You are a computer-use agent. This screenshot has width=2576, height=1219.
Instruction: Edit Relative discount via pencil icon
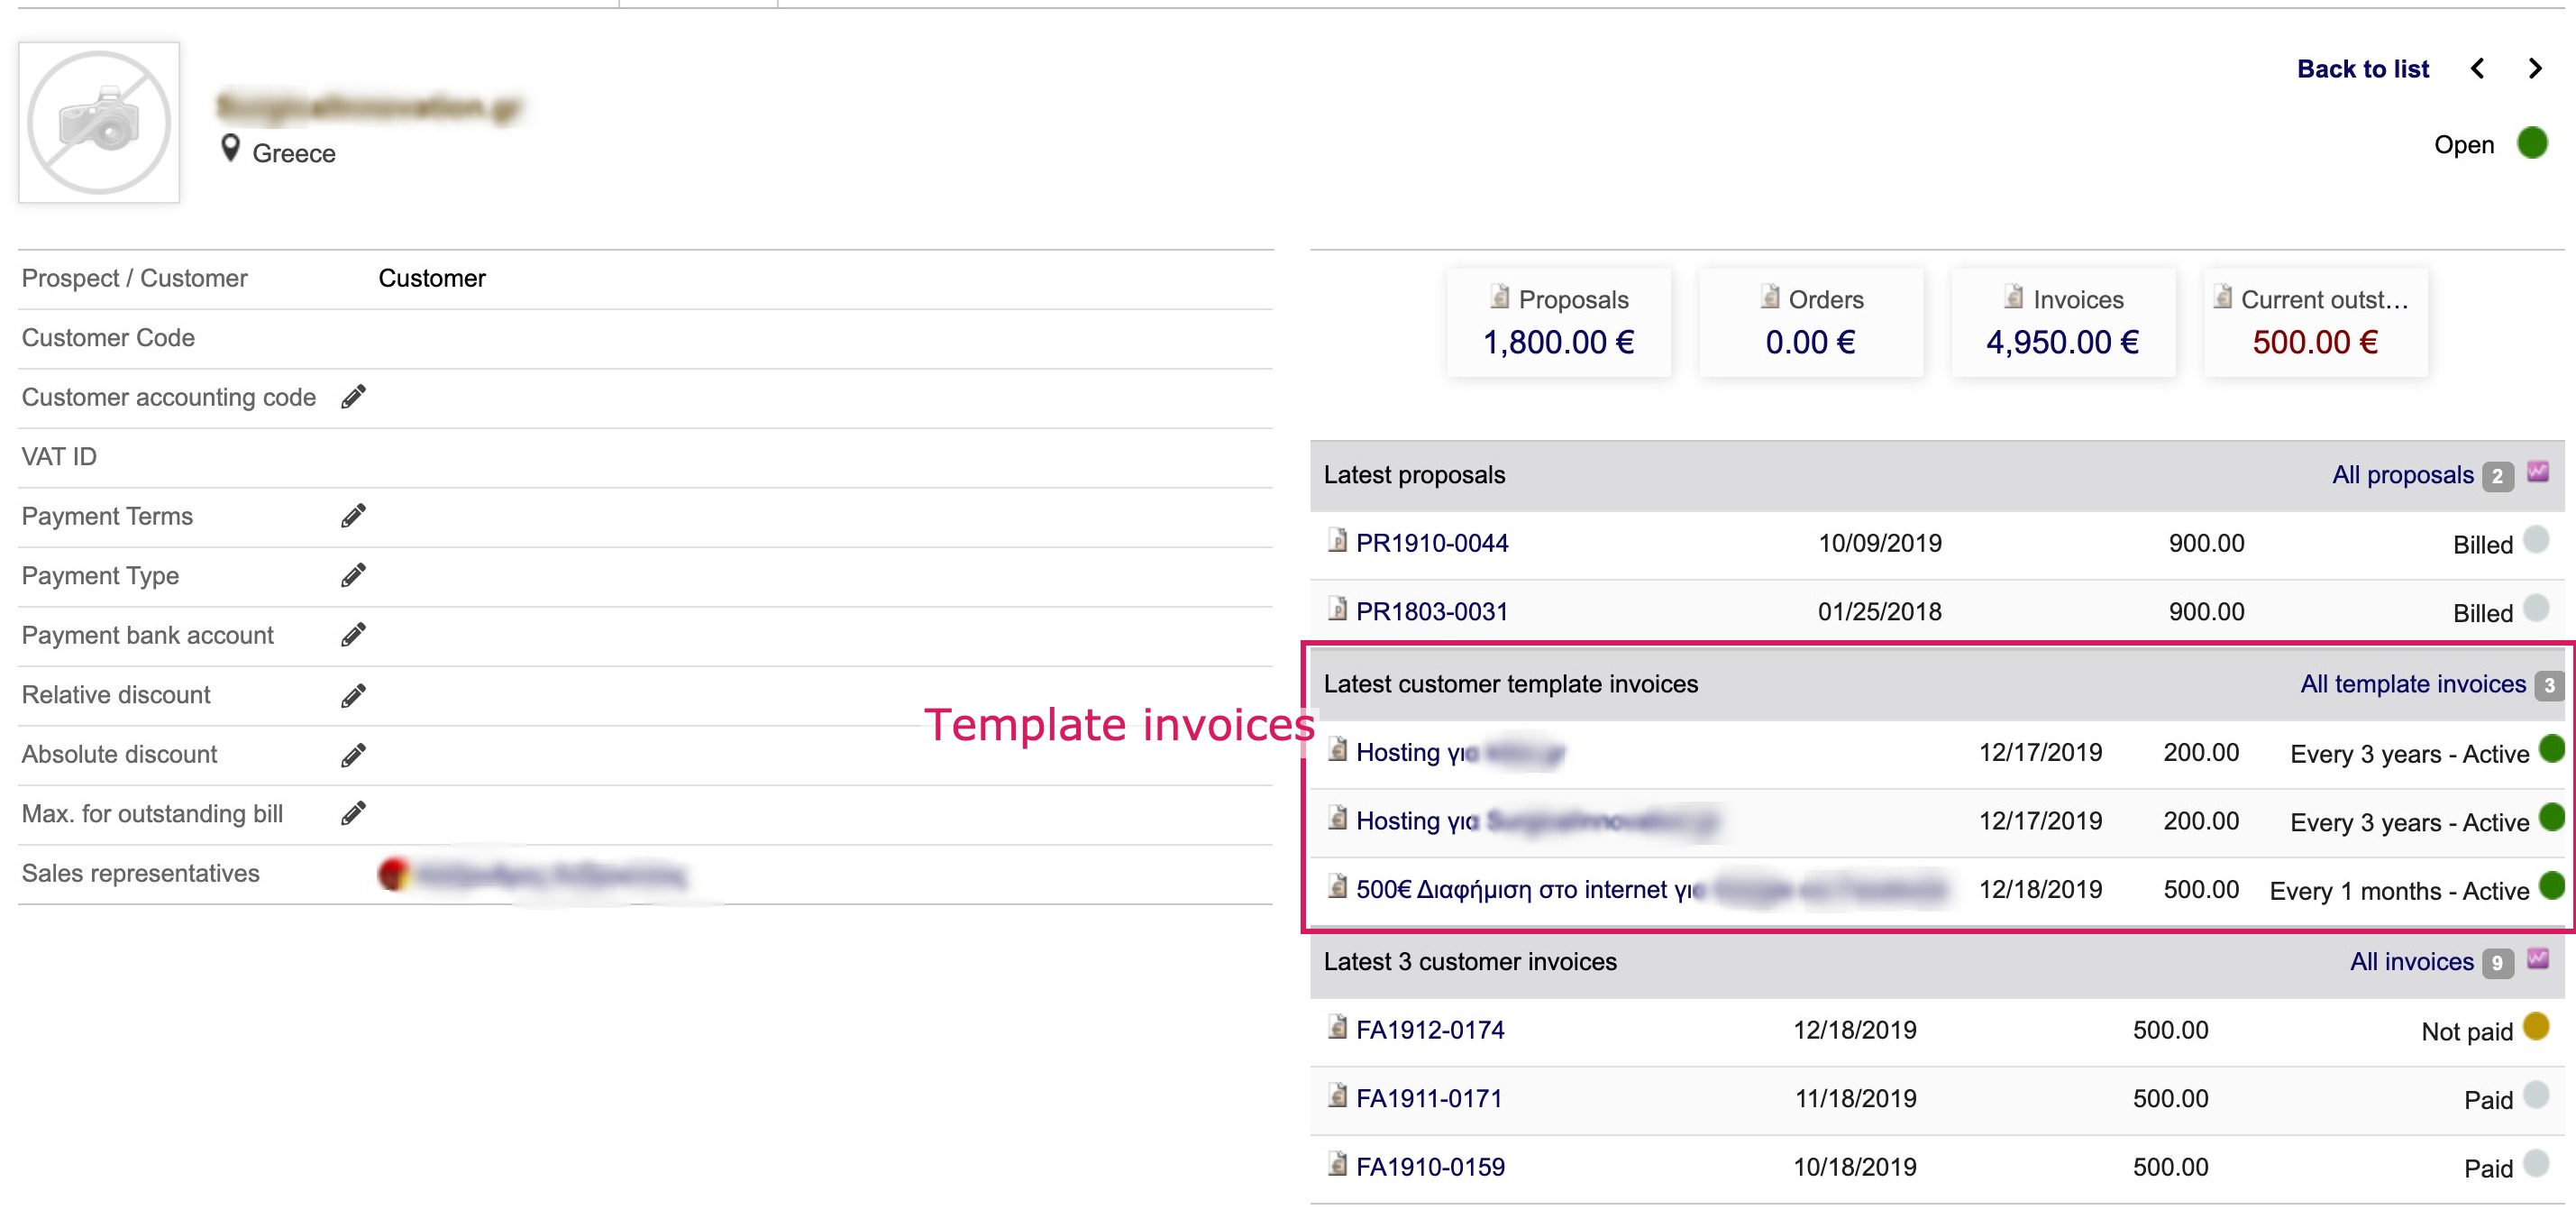pyautogui.click(x=353, y=695)
